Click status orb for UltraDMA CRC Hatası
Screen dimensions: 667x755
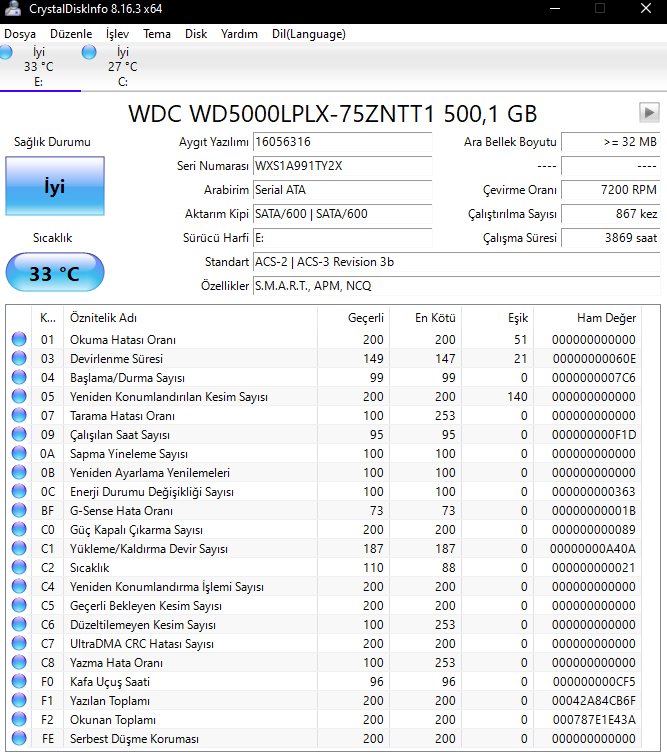coord(19,644)
